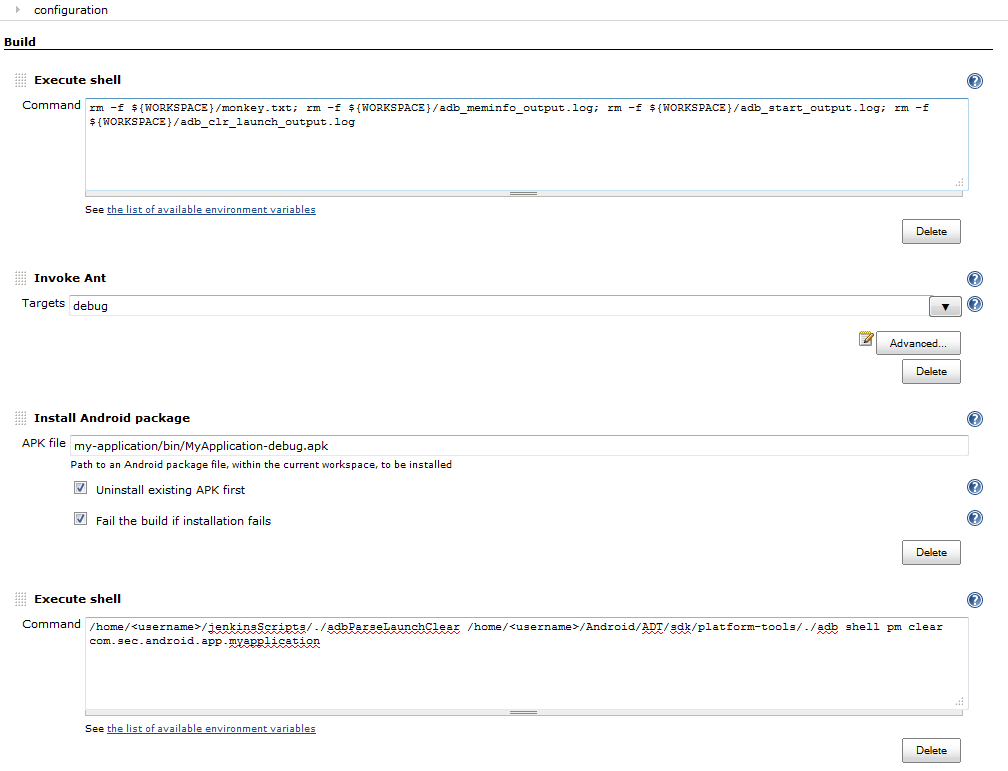Click the Targets label

coord(43,303)
